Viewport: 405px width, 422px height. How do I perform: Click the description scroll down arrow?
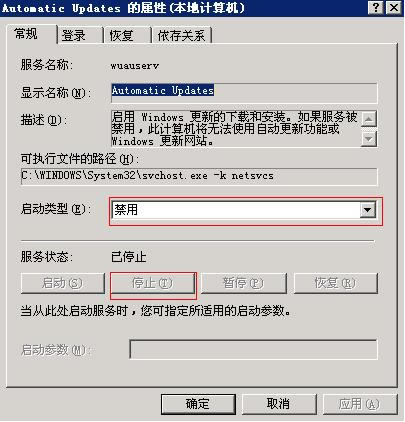pyautogui.click(x=369, y=138)
